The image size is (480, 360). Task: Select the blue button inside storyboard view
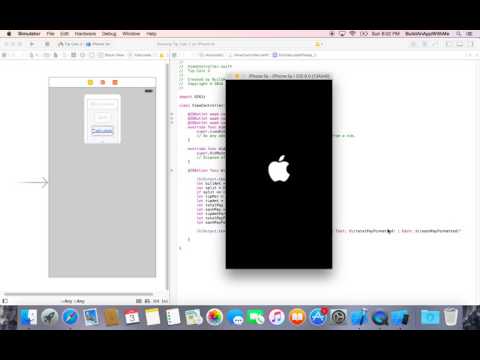[x=102, y=131]
